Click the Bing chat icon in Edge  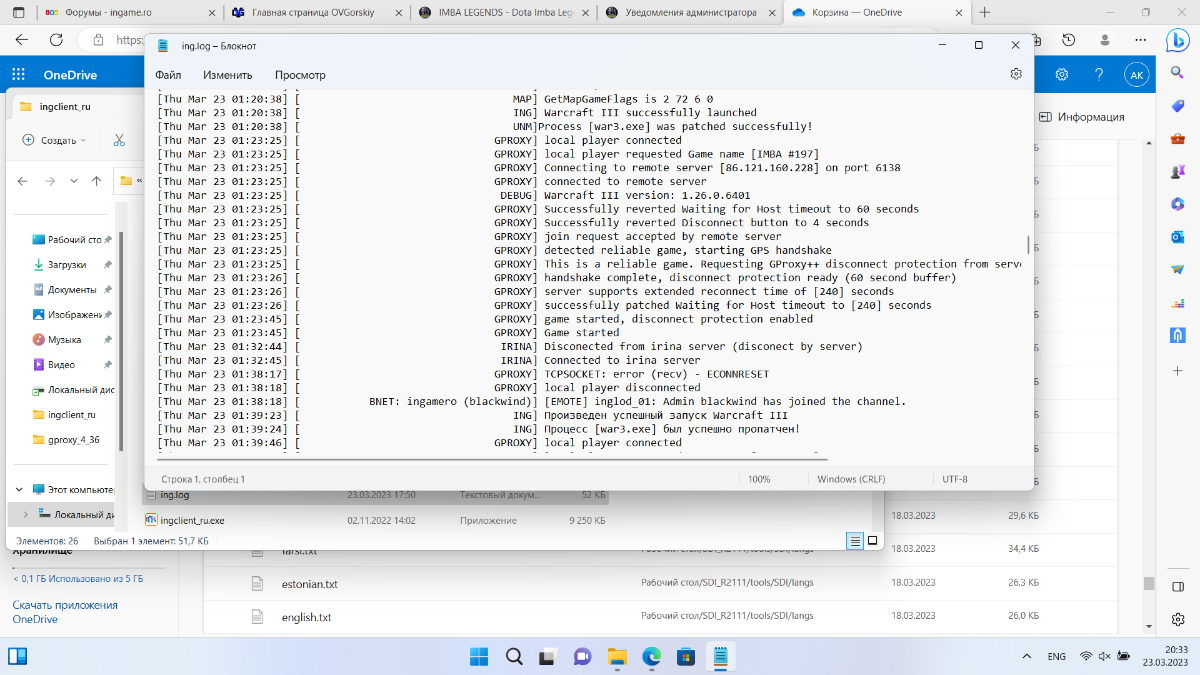point(1177,41)
